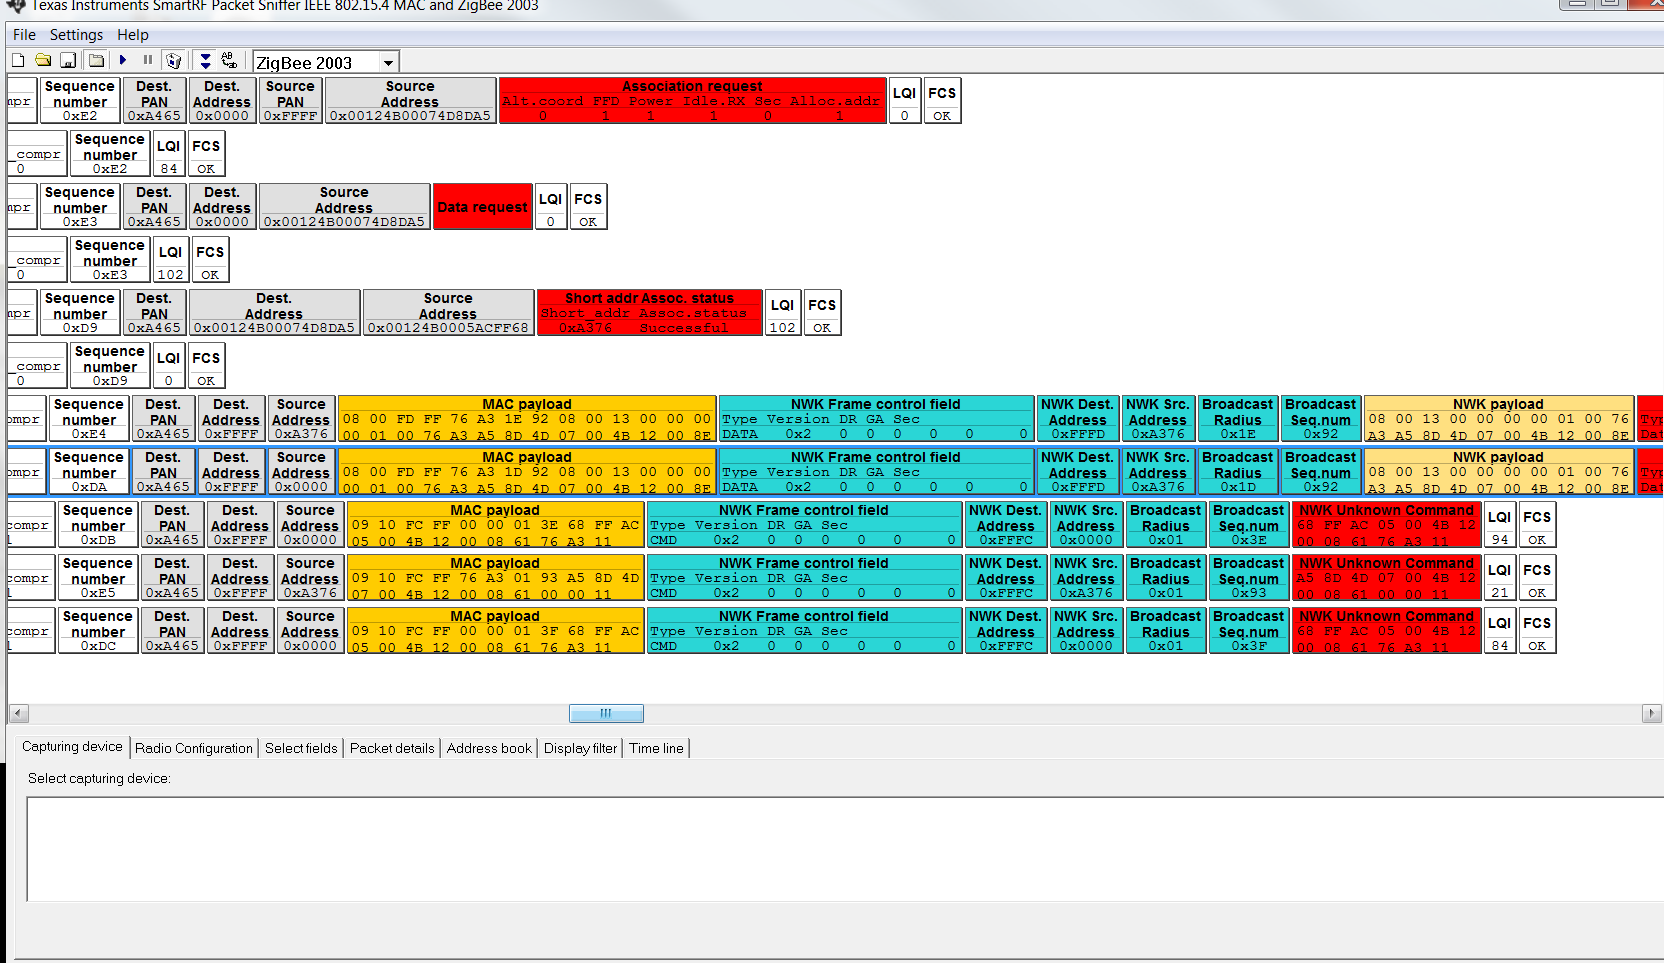Start packet capture with the play icon
1664x963 pixels.
[x=123, y=61]
